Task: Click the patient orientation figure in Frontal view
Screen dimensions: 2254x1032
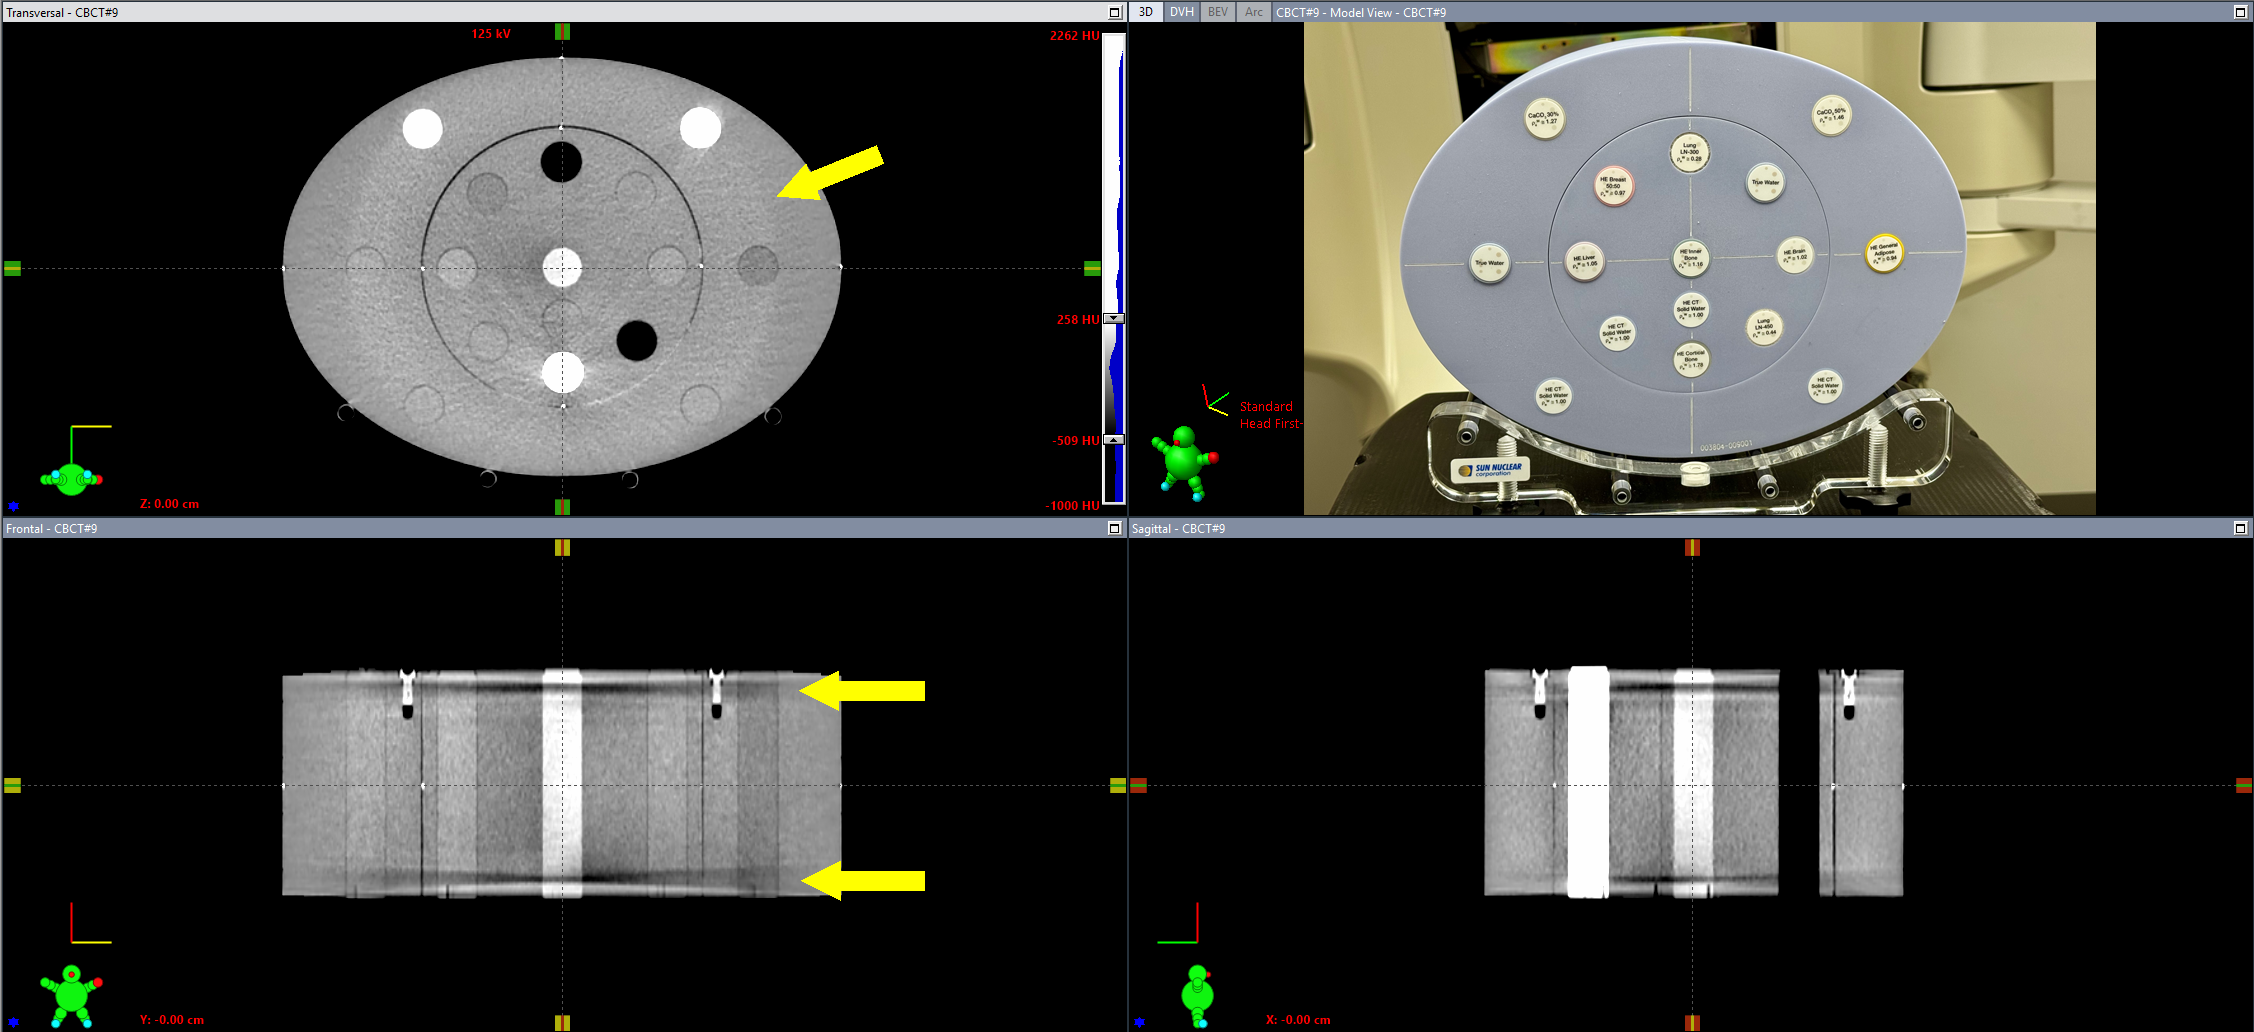Action: (x=71, y=995)
